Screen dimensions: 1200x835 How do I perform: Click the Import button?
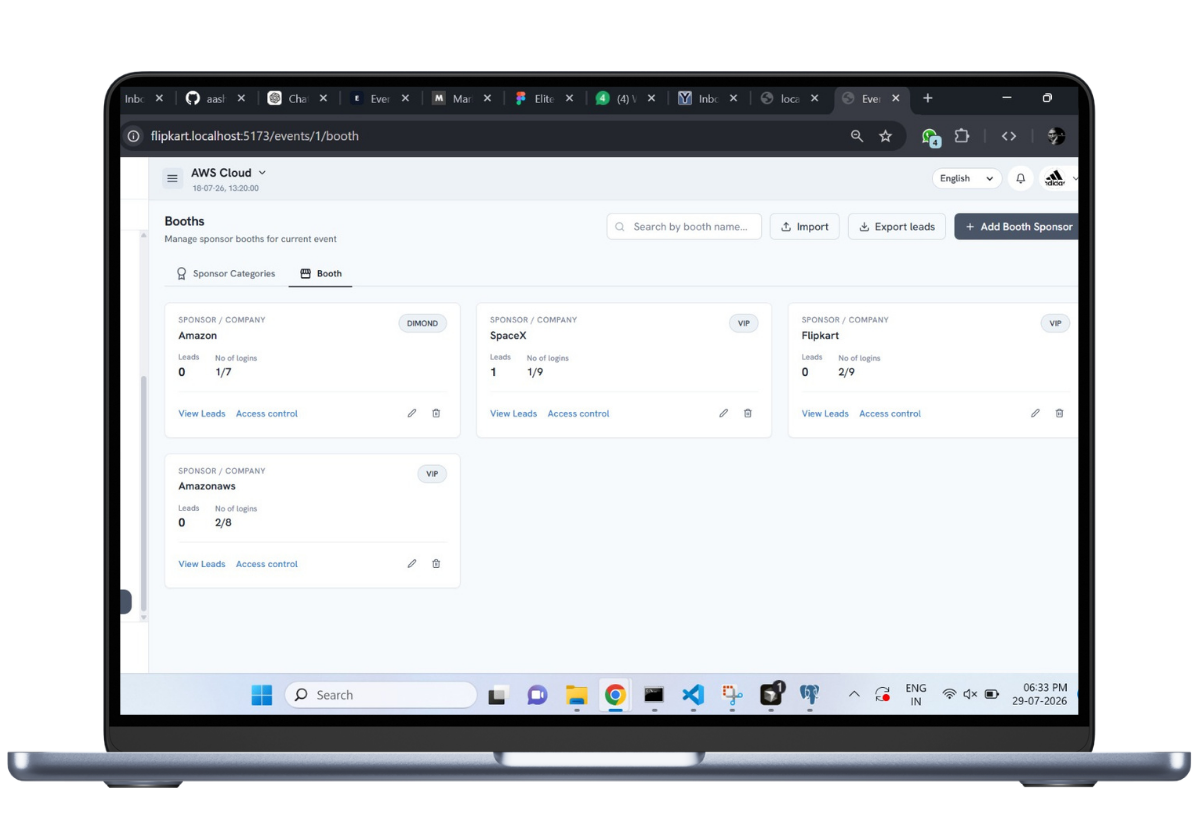(805, 227)
